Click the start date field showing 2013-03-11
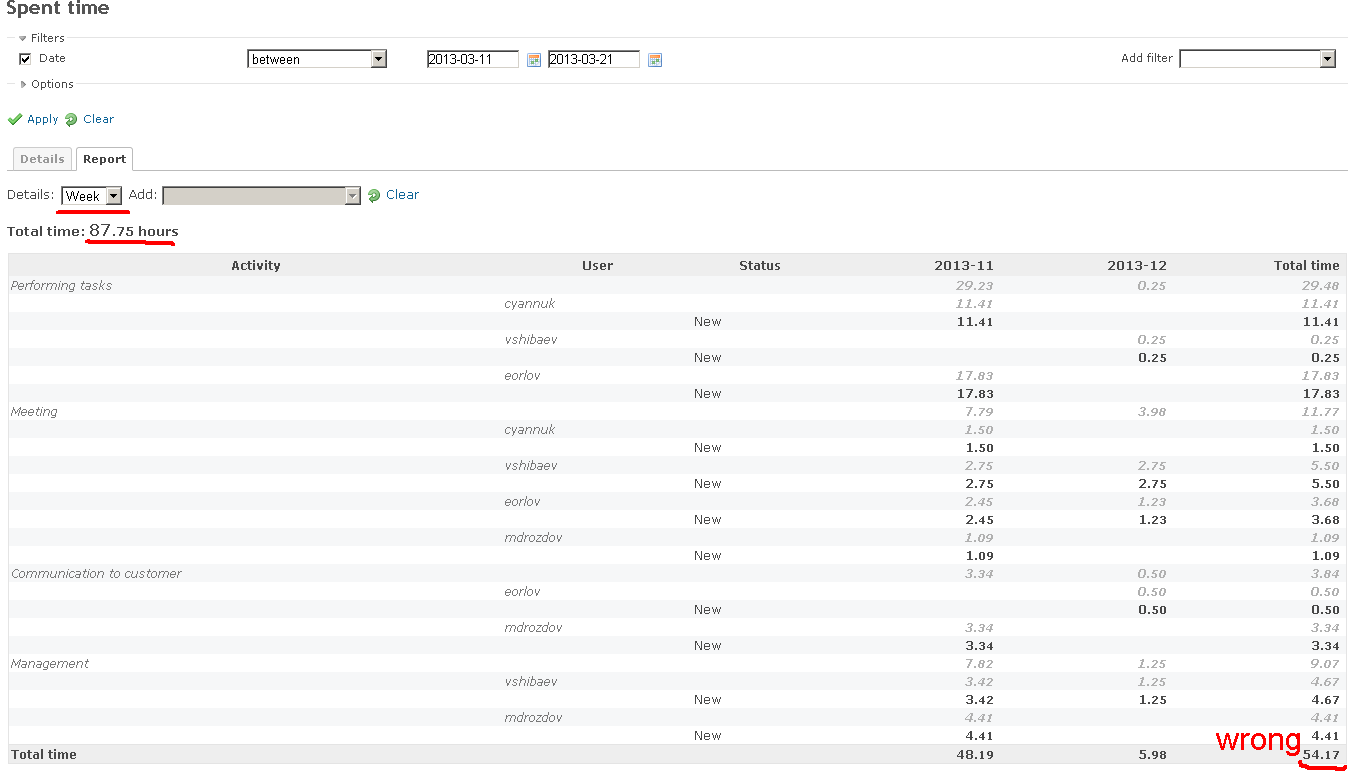 [472, 60]
